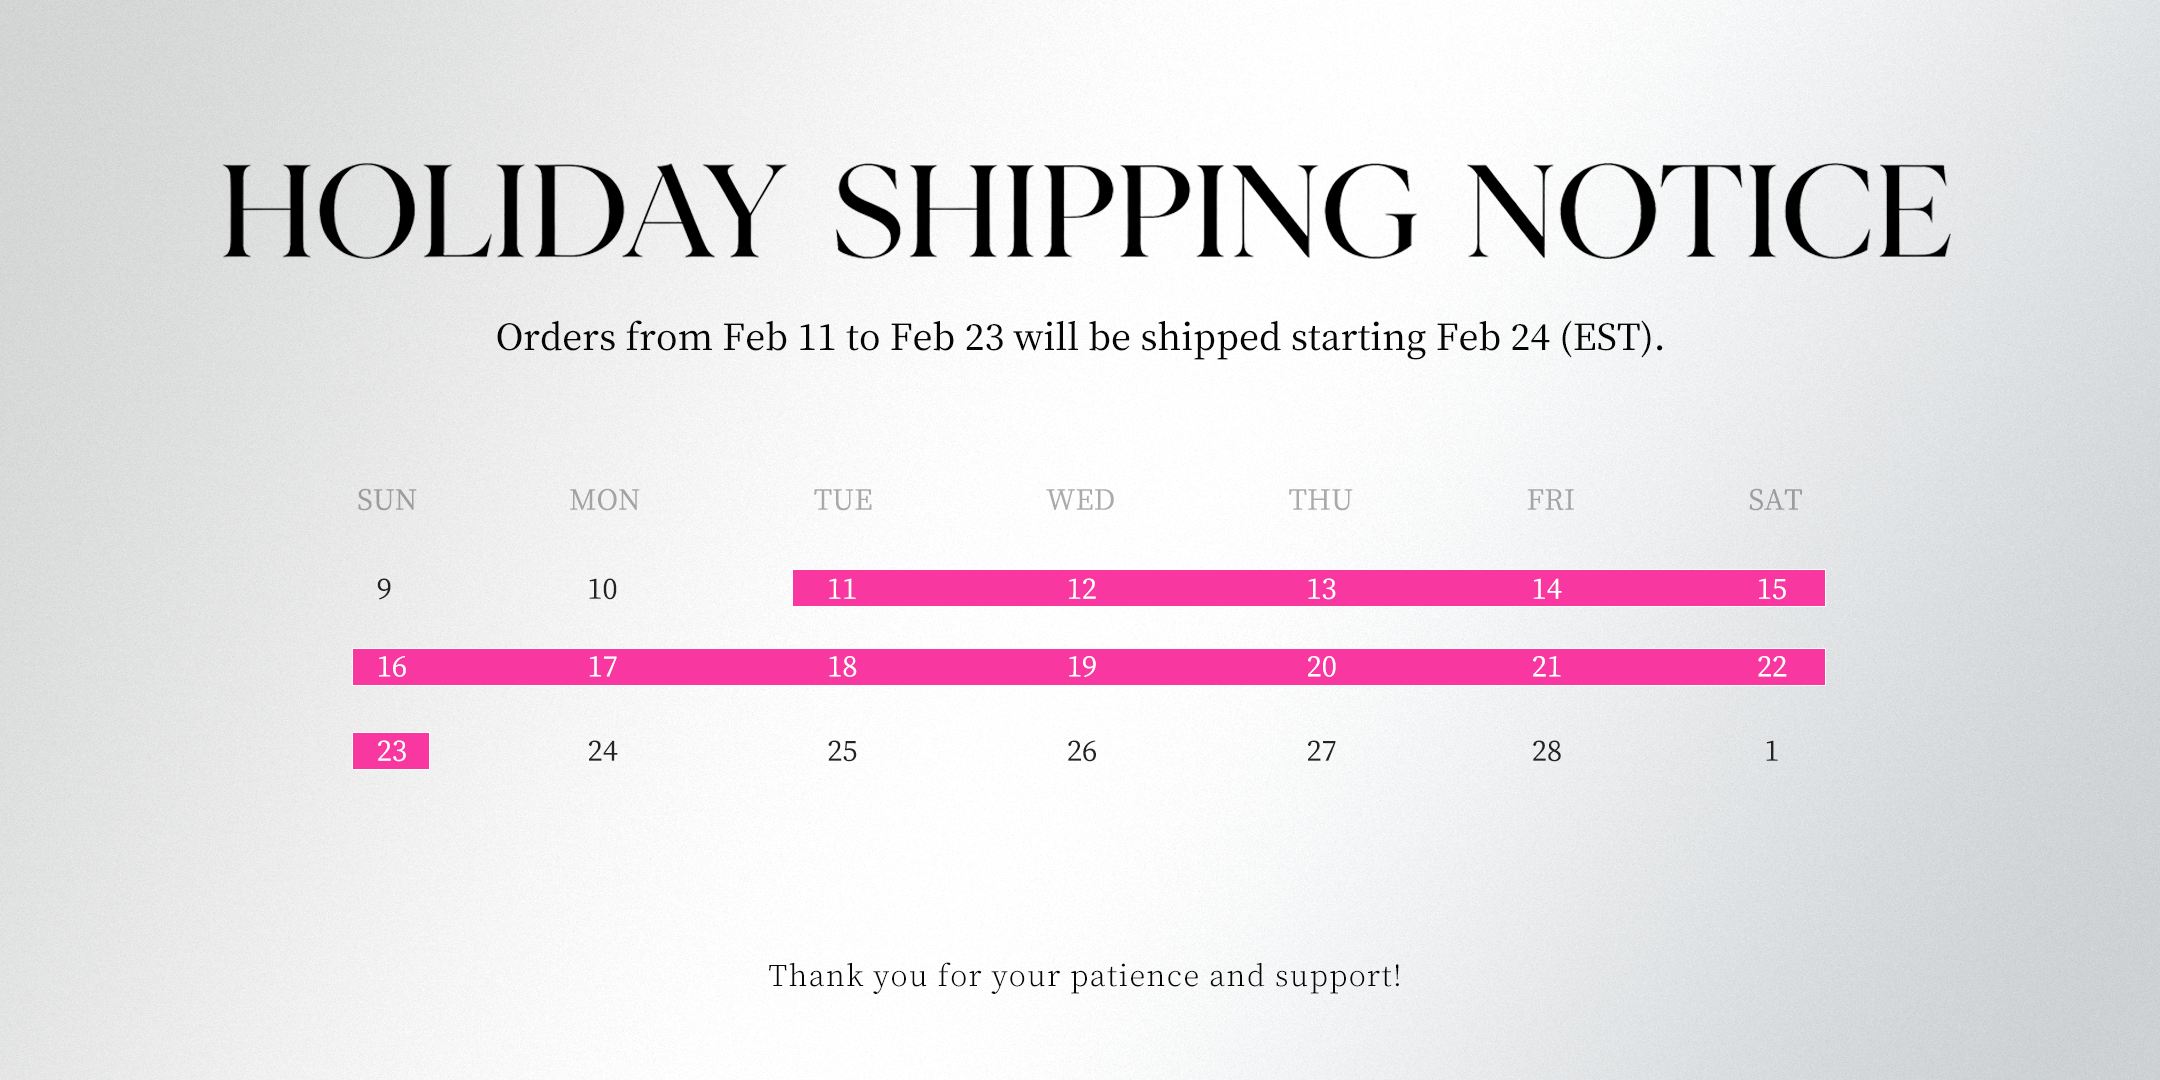Click the Holiday Shipping Notice heading
Image resolution: width=2160 pixels, height=1080 pixels.
(1086, 212)
